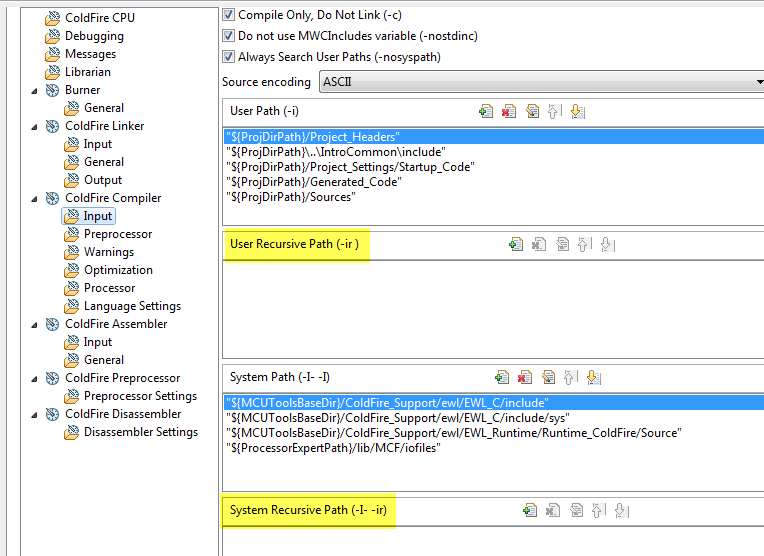The height and width of the screenshot is (556, 764).
Task: Open the Warnings settings page
Action: [x=109, y=252]
